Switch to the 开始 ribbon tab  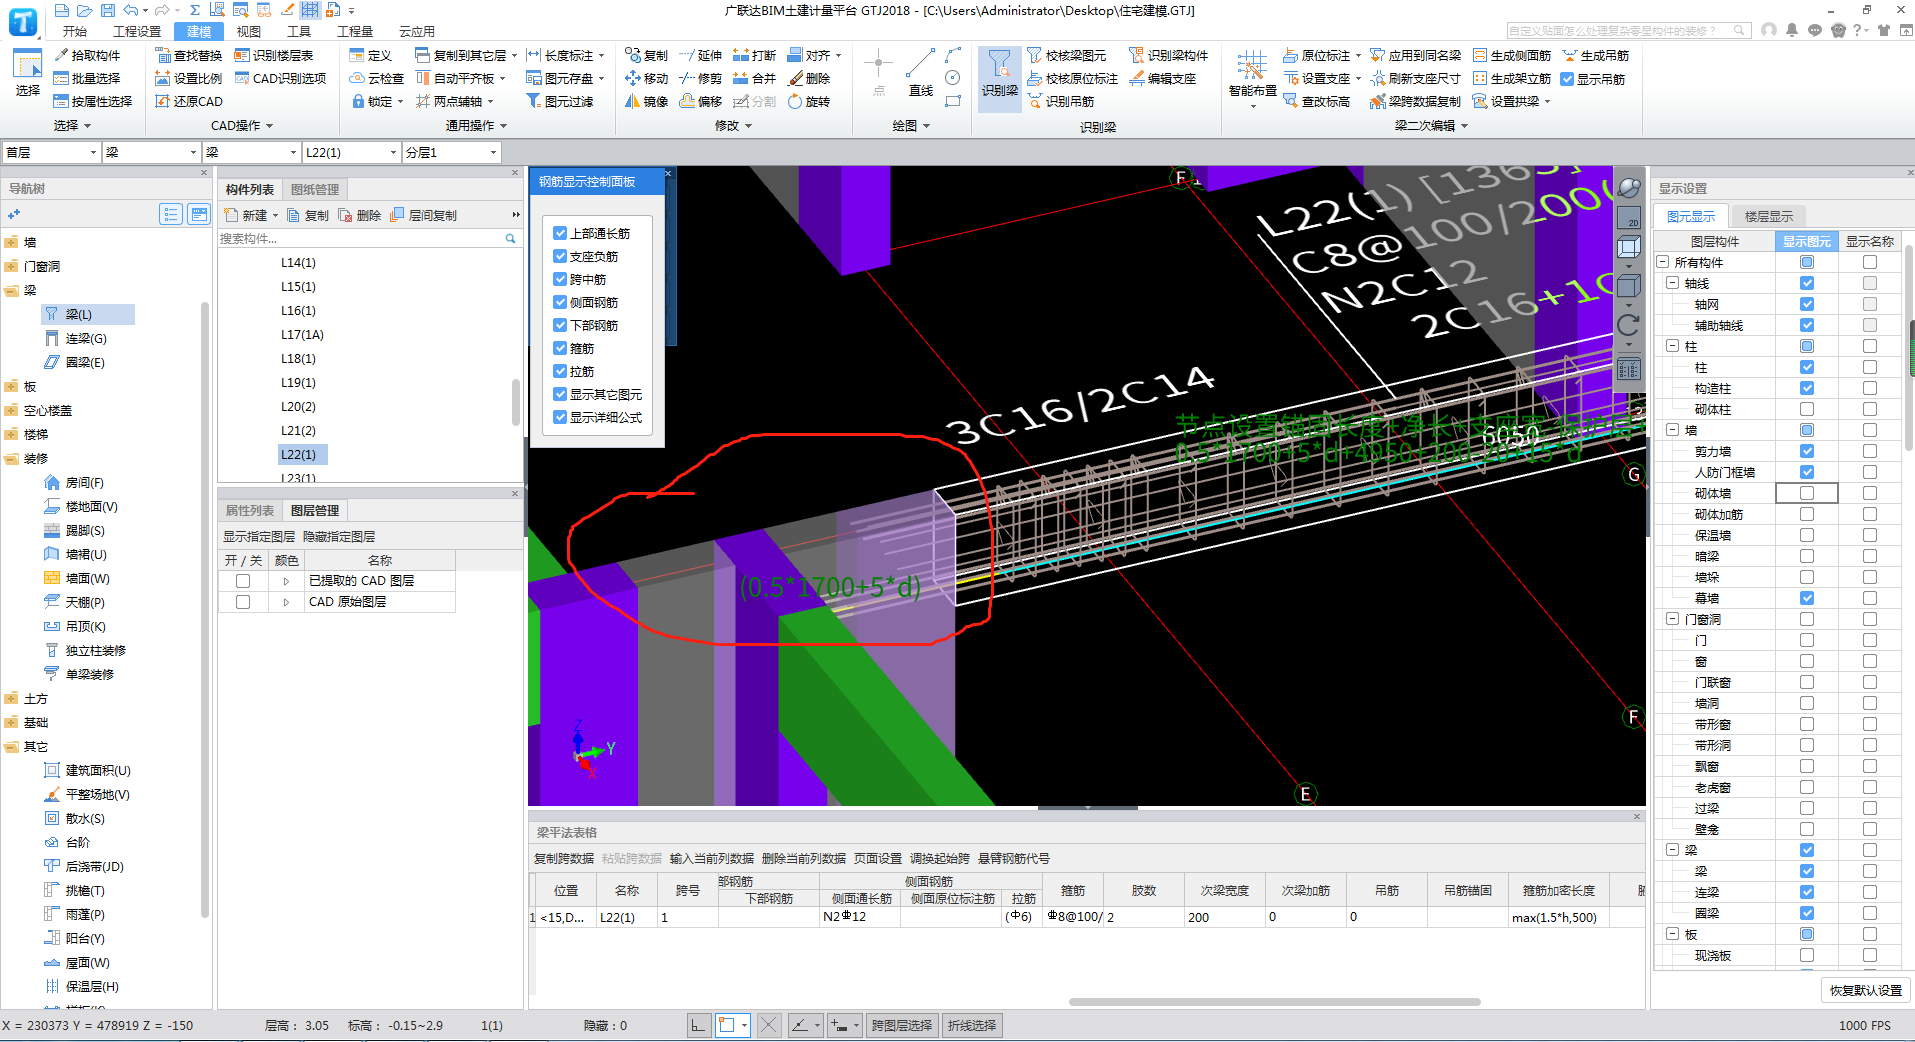click(75, 31)
